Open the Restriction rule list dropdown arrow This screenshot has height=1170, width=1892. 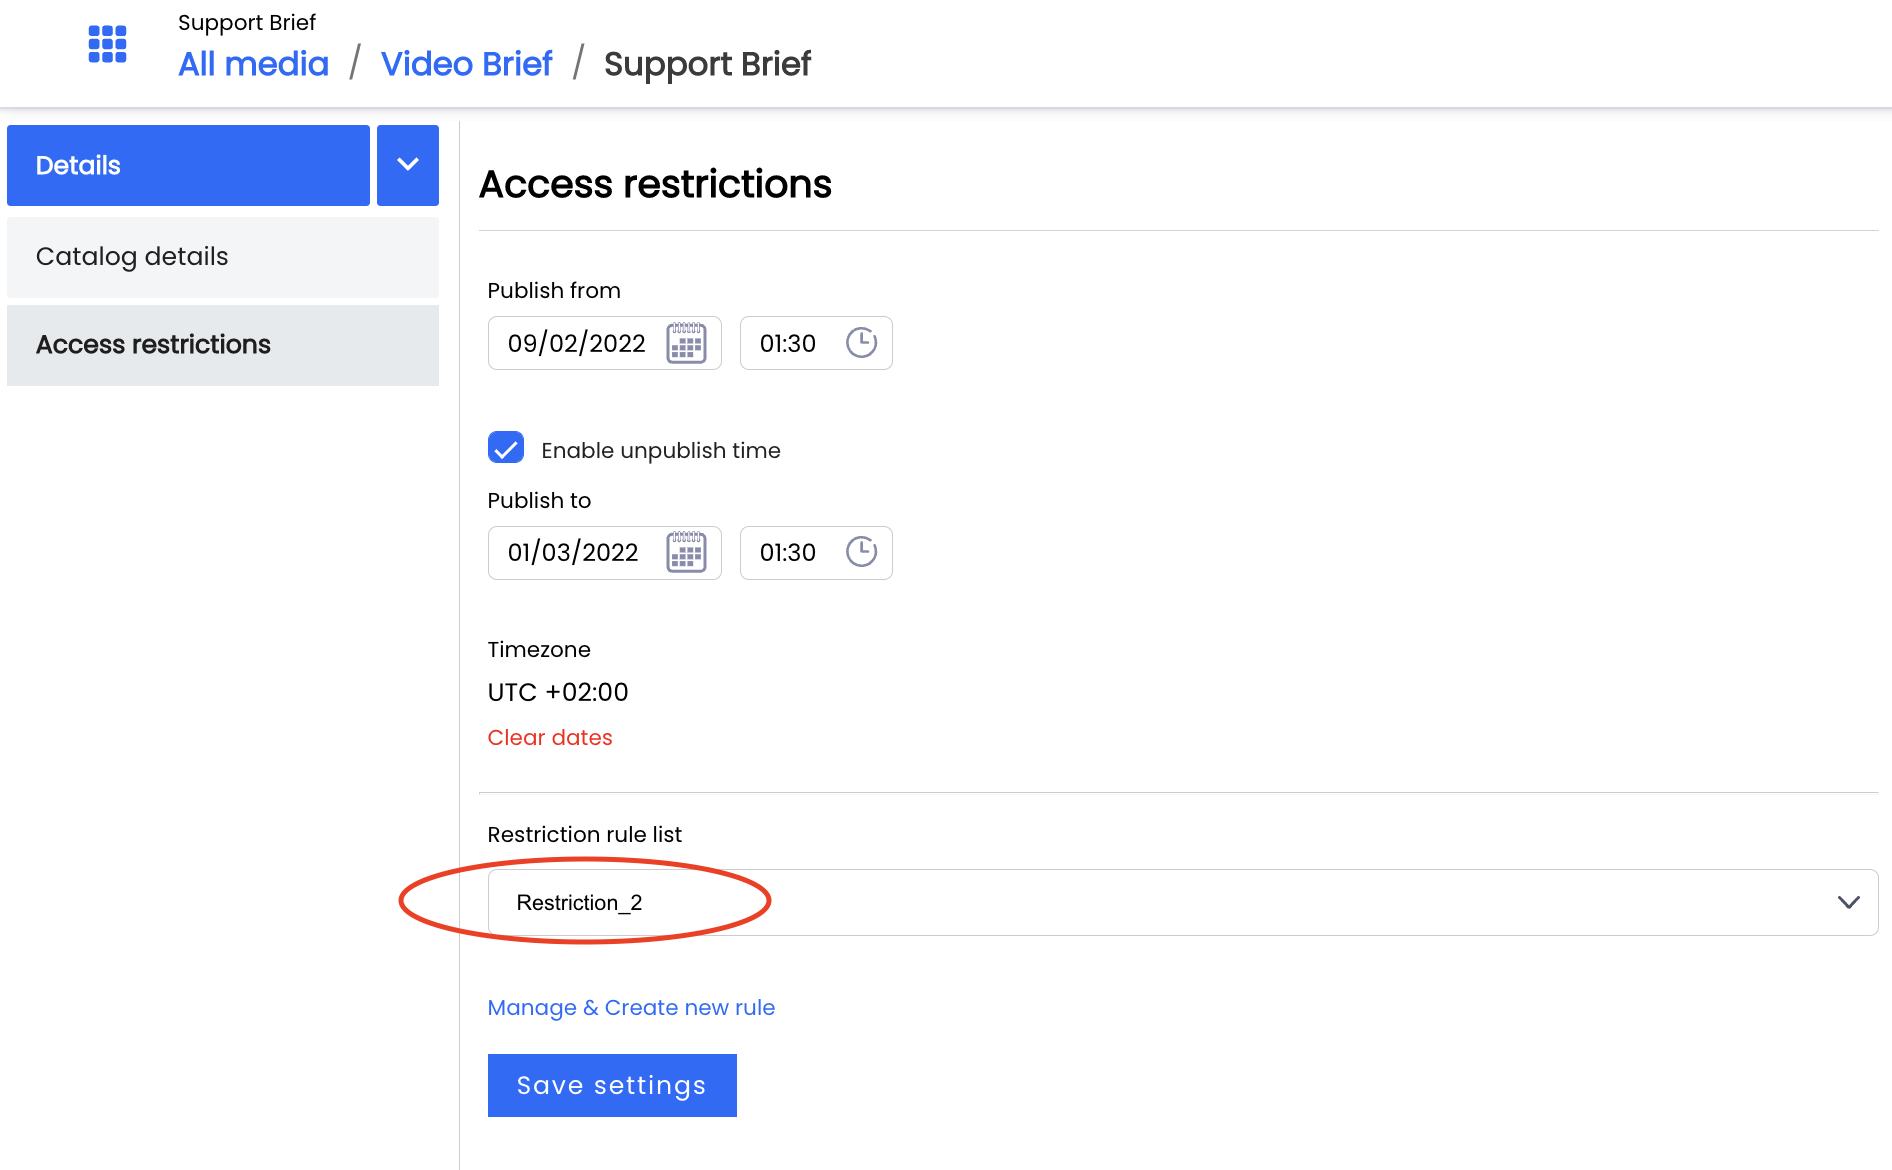pos(1848,902)
